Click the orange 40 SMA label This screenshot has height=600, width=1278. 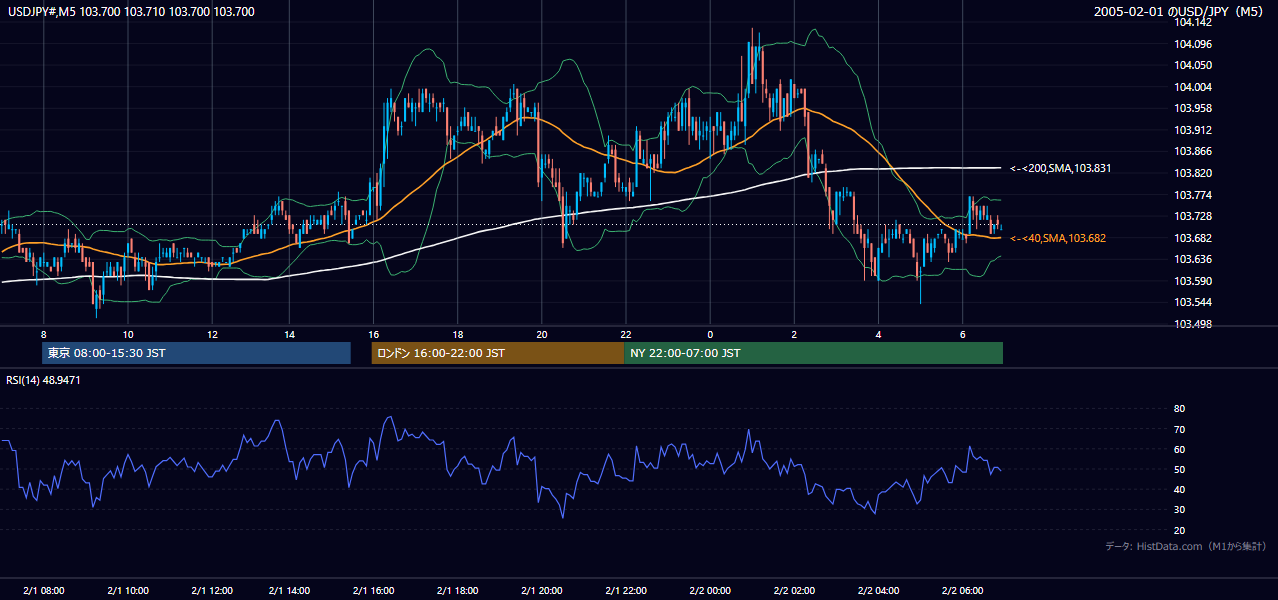coord(1058,238)
